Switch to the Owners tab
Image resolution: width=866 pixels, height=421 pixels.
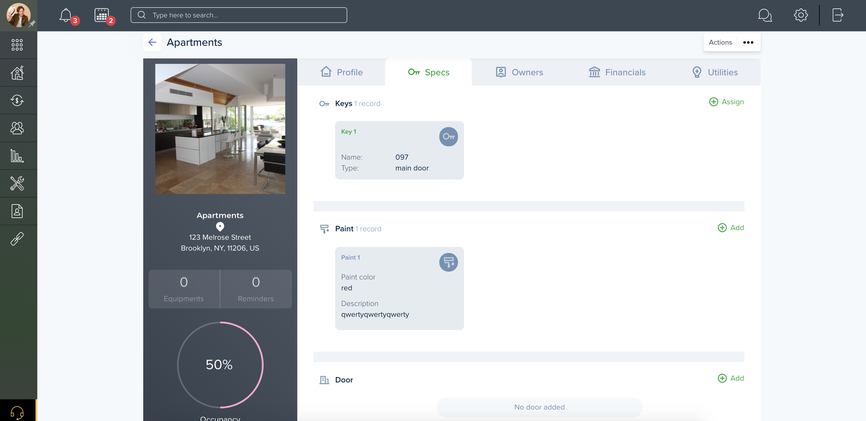tap(519, 72)
